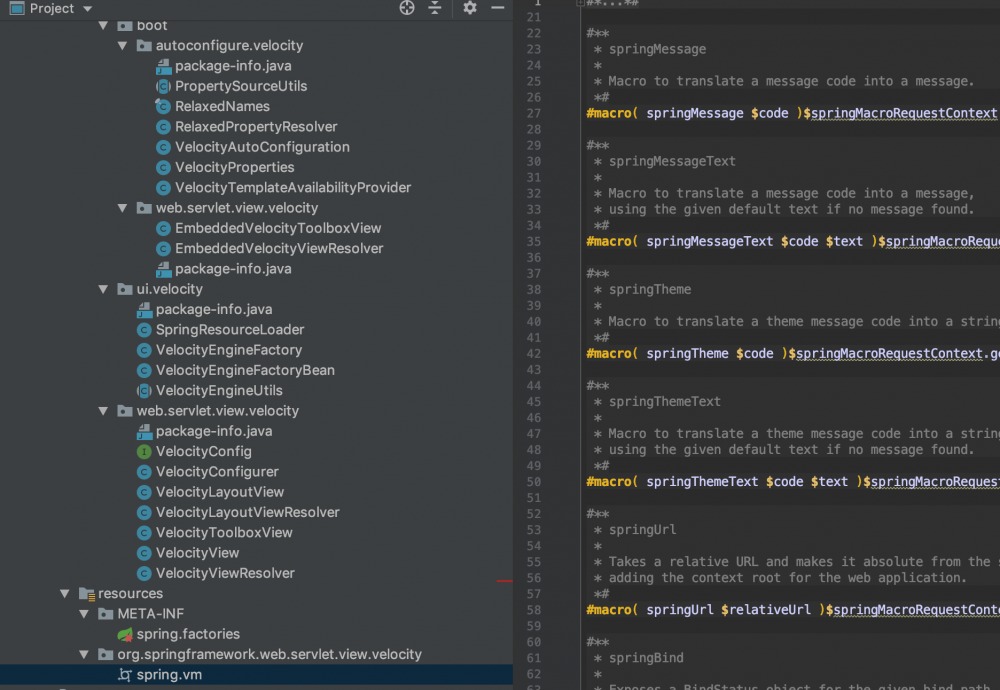
Task: Click the Scroll from Source target icon
Action: point(407,8)
